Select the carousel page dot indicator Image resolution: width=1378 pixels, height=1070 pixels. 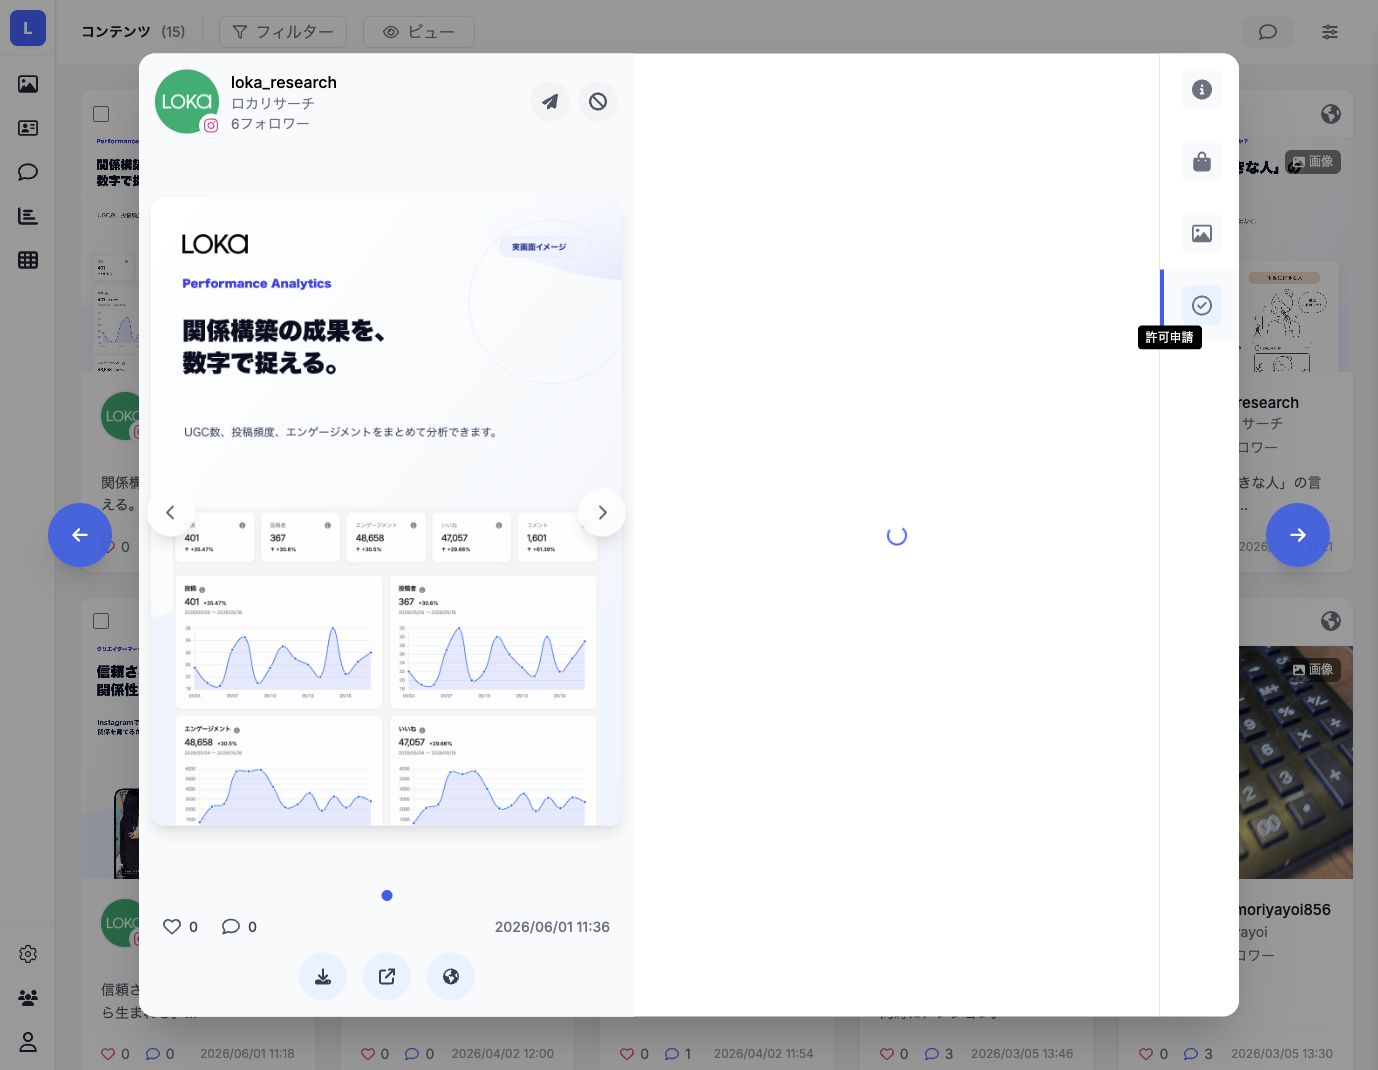(x=387, y=895)
